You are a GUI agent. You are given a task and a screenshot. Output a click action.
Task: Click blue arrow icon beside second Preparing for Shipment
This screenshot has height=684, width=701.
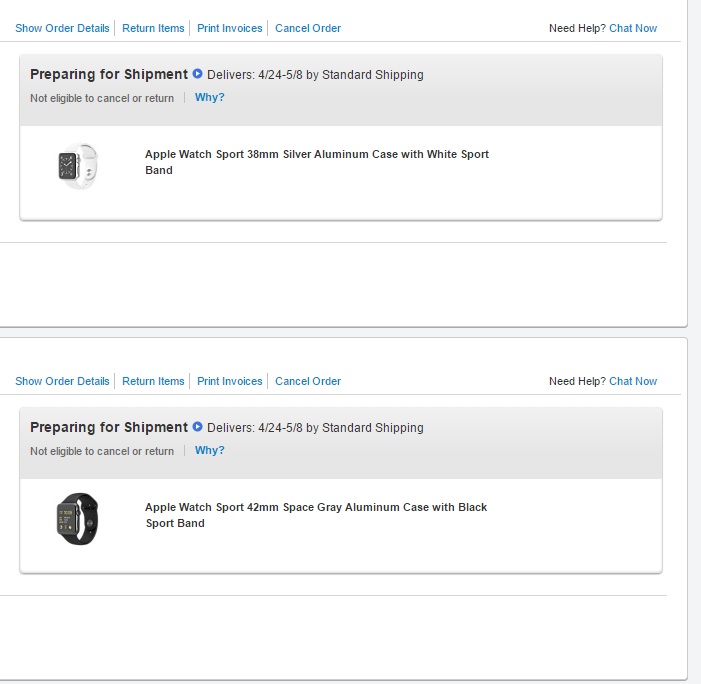click(197, 427)
